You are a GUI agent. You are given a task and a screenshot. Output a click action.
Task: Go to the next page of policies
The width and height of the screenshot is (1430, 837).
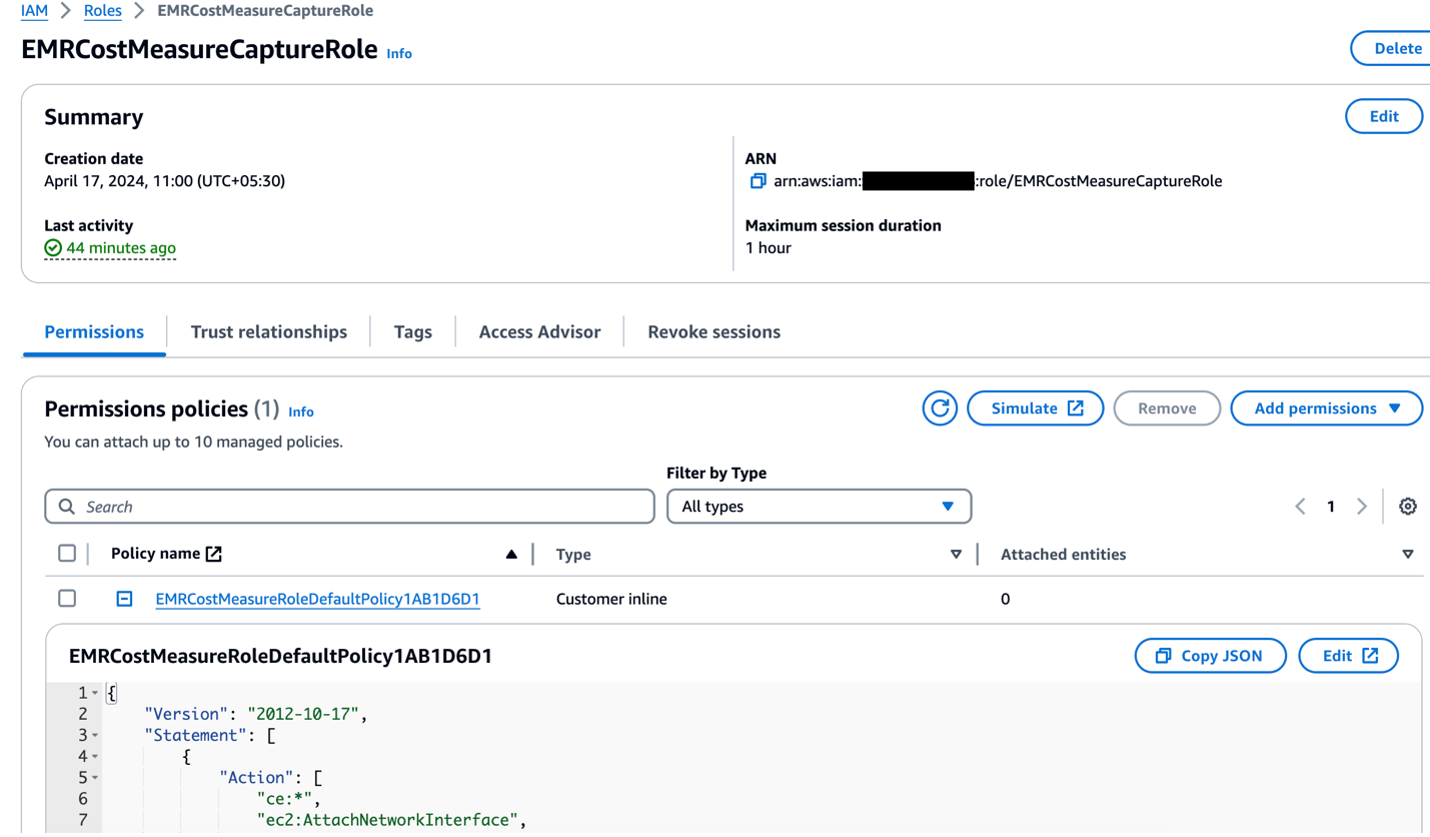1361,507
